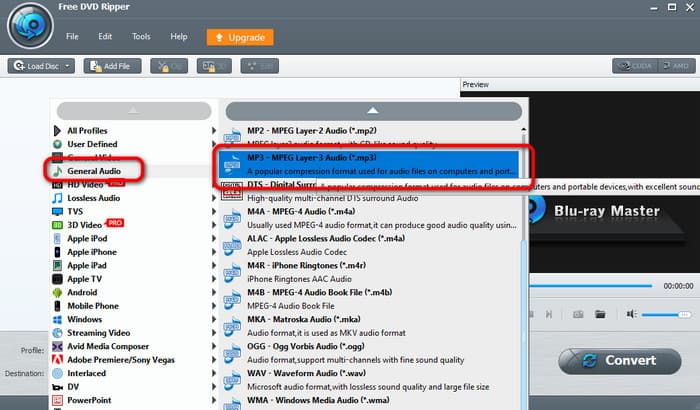Open the Tools menu
Viewport: 700px width, 410px height.
(141, 37)
